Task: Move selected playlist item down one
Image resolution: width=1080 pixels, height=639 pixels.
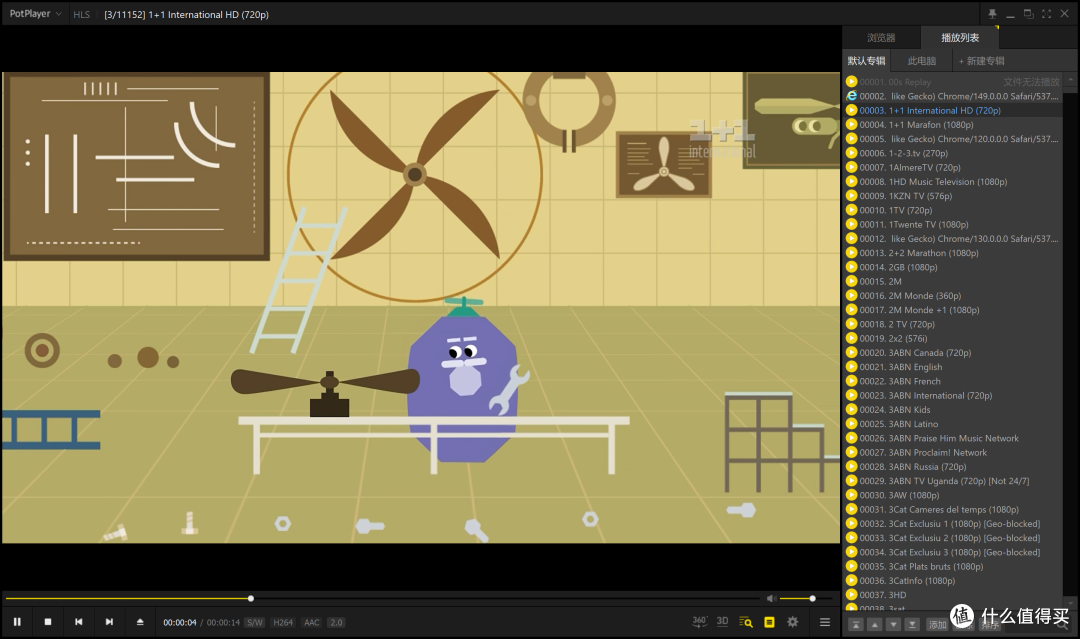Action: click(x=893, y=625)
